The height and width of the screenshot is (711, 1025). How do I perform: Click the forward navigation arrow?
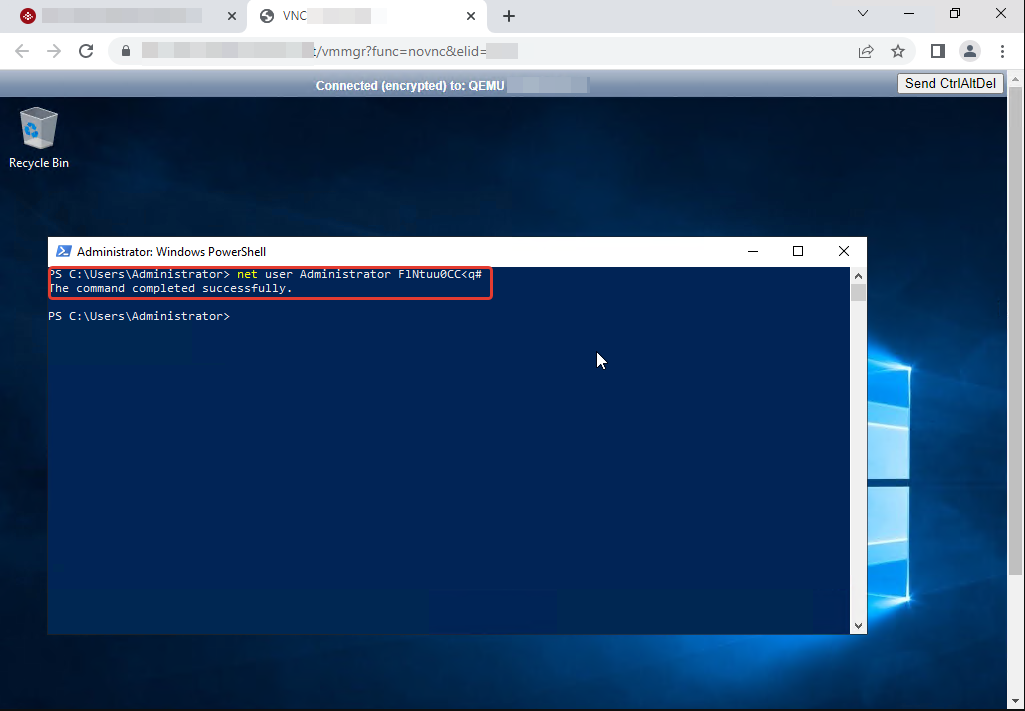[x=55, y=50]
